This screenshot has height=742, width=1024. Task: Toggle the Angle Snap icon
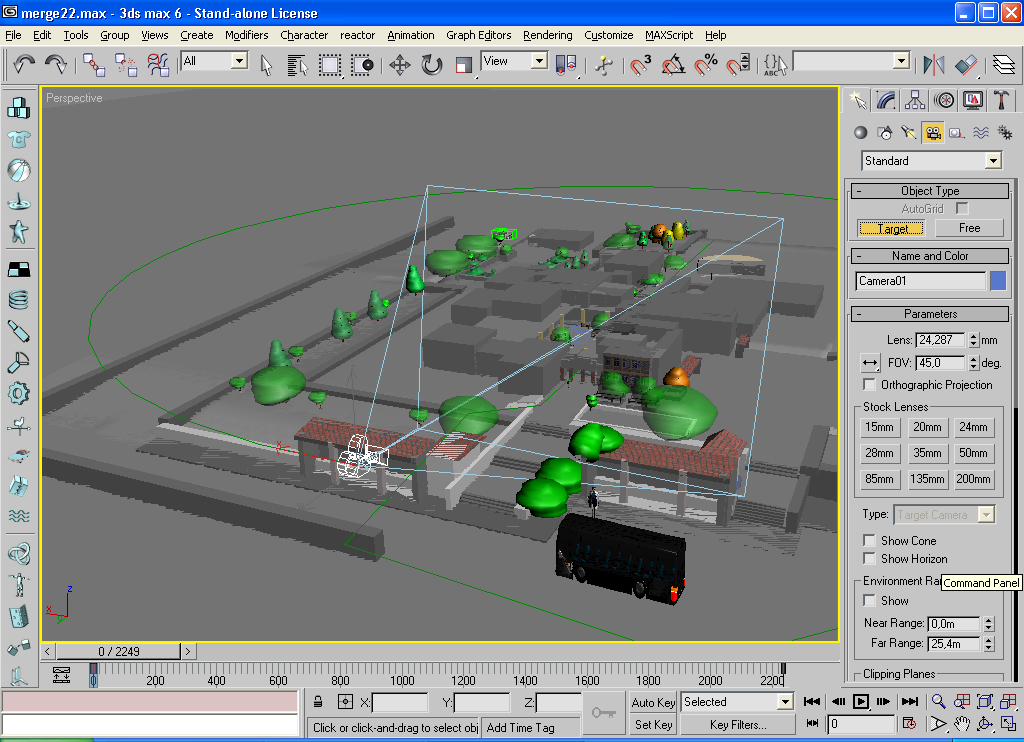(673, 65)
